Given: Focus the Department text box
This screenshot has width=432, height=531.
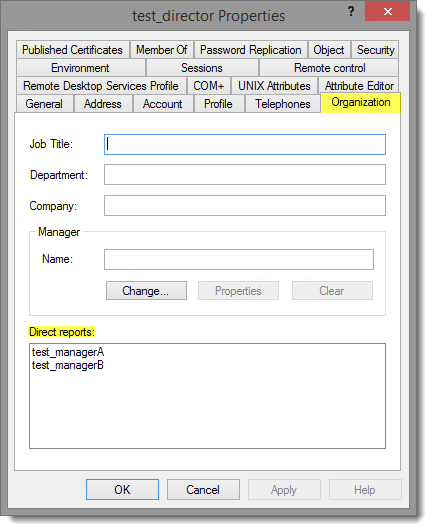Looking at the screenshot, I should tap(245, 175).
